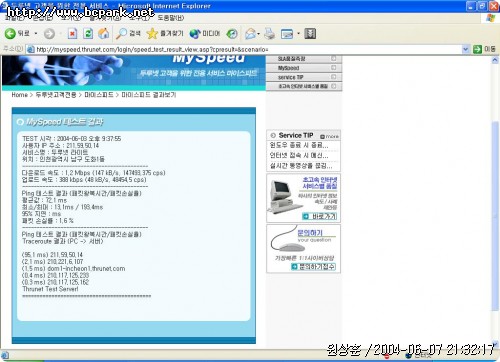Click the 바로가기 shortcut button

click(319, 216)
